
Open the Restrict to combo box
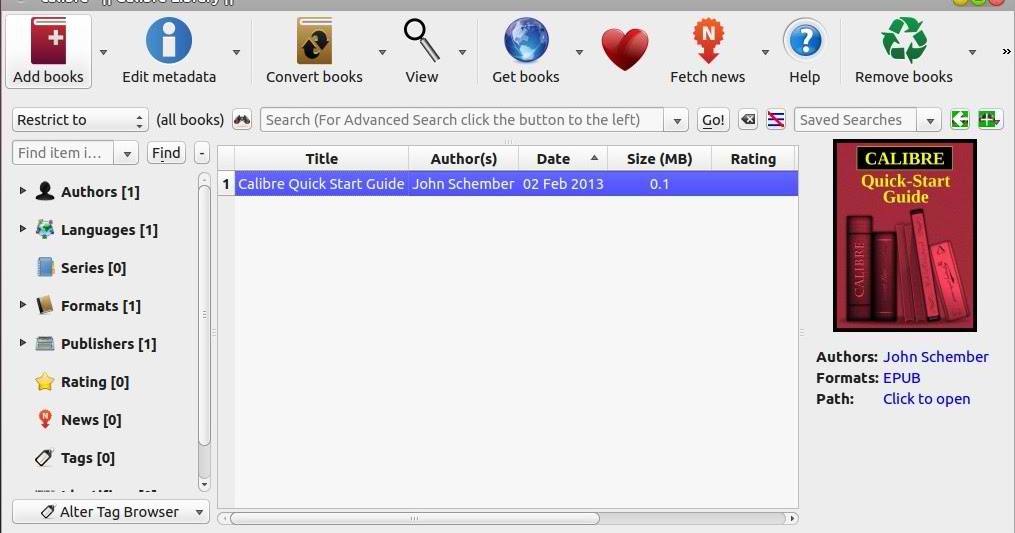pyautogui.click(x=80, y=120)
